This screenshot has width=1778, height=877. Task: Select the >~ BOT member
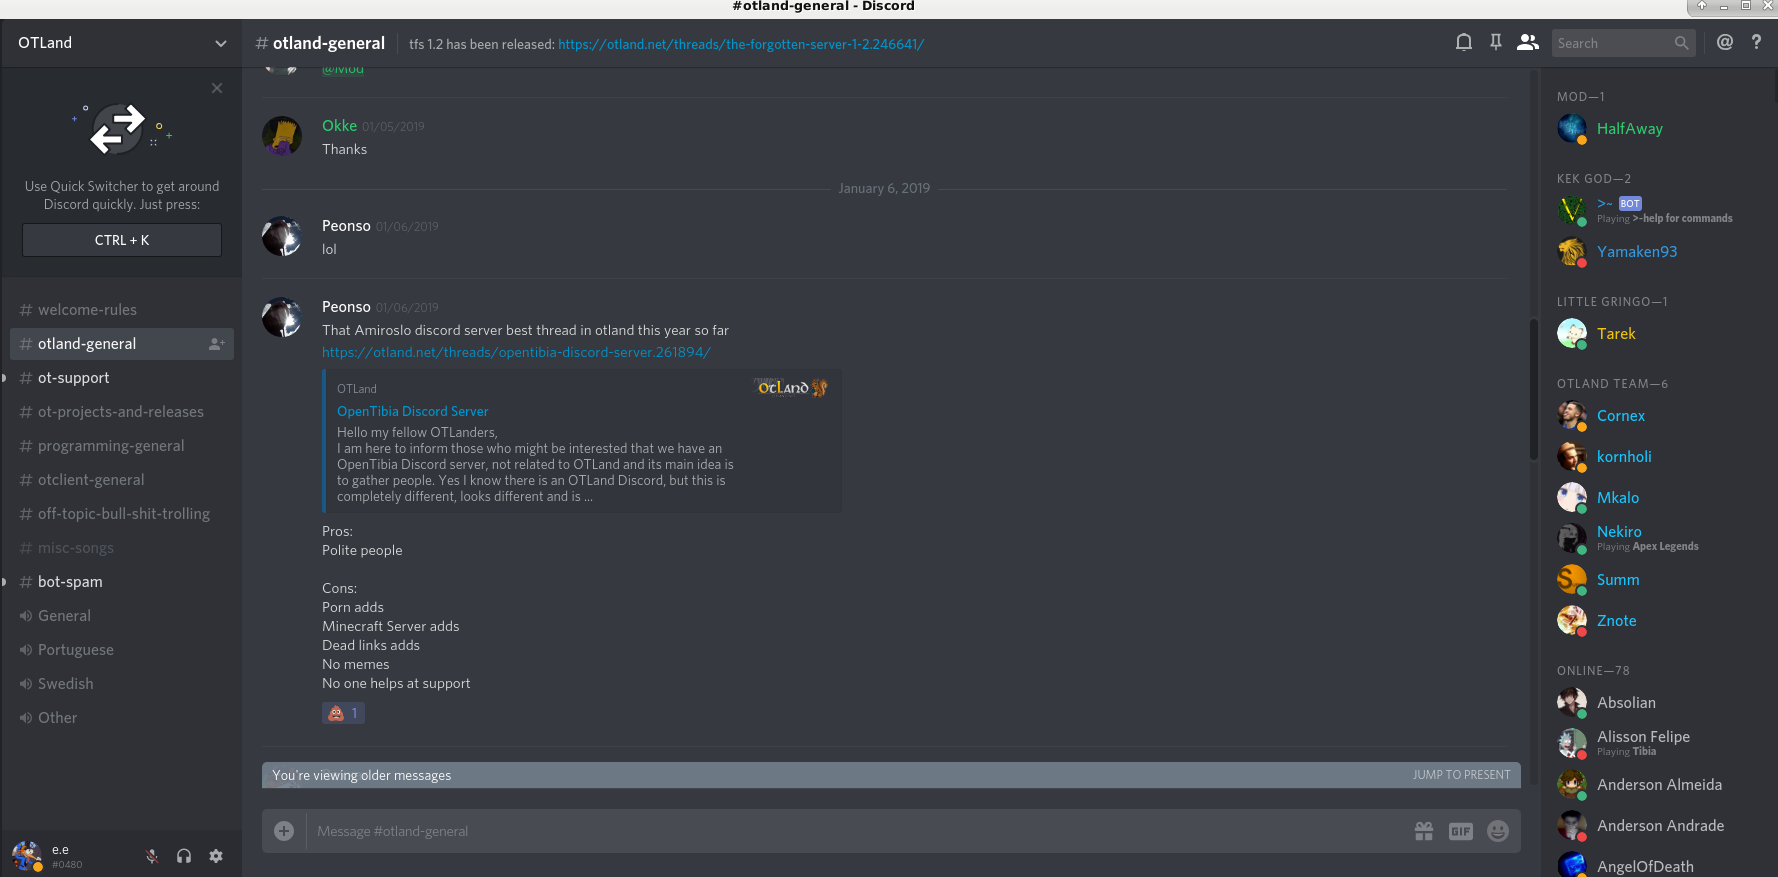tap(1658, 210)
